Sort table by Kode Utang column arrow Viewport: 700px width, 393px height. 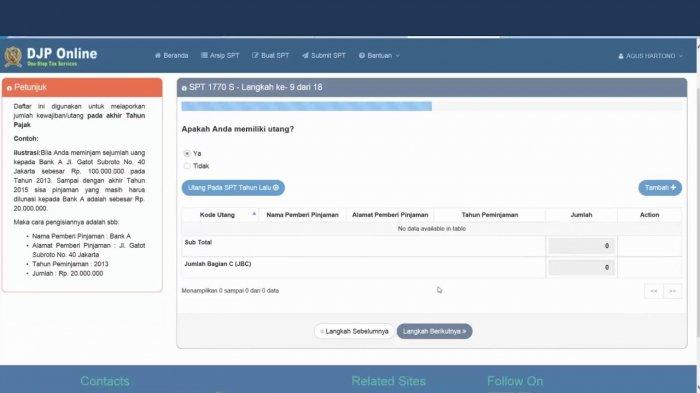coord(254,214)
